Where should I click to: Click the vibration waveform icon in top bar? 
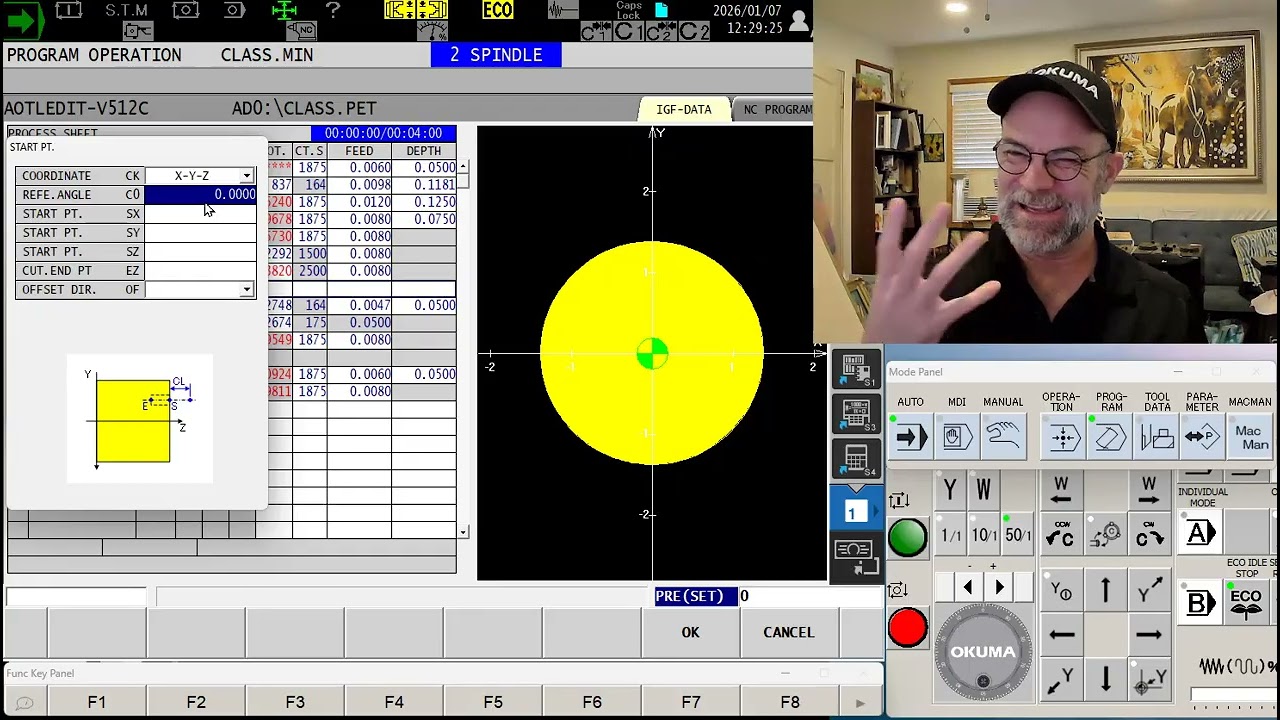click(563, 11)
